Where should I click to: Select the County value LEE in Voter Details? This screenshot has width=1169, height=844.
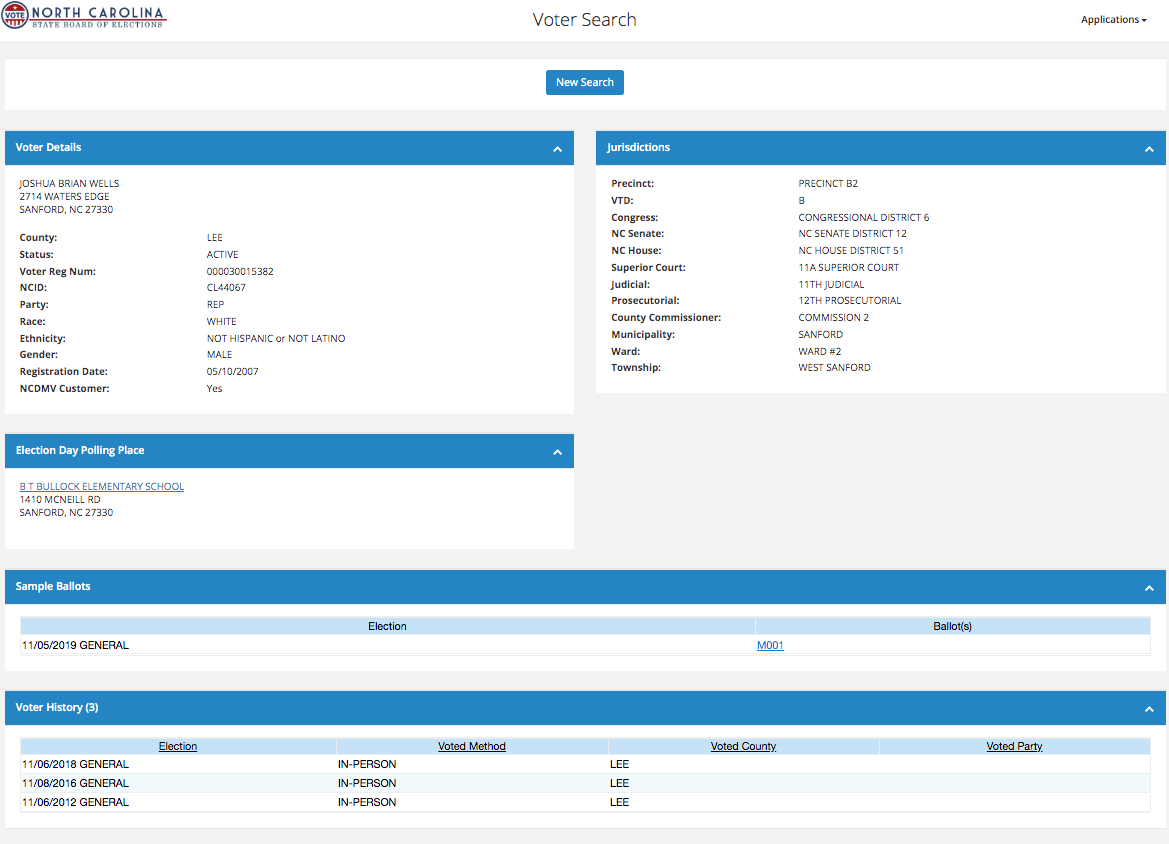click(215, 238)
